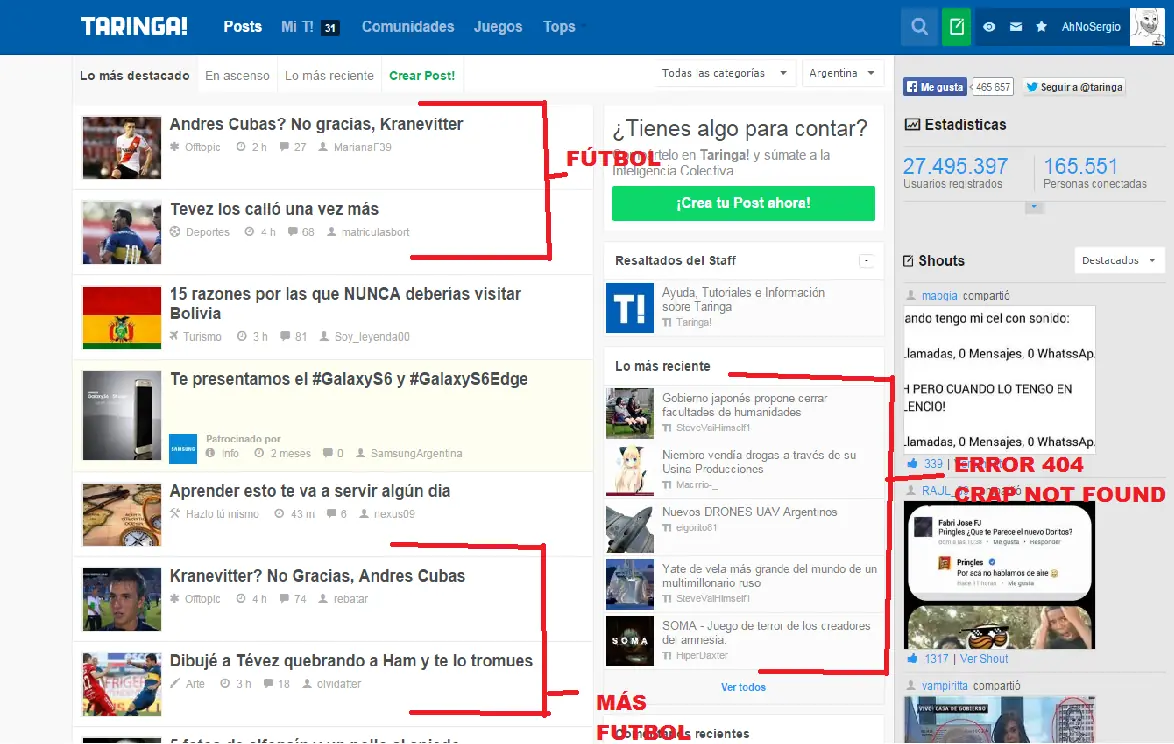Open the Argentina country dropdown
The image size is (1174, 744).
842,73
